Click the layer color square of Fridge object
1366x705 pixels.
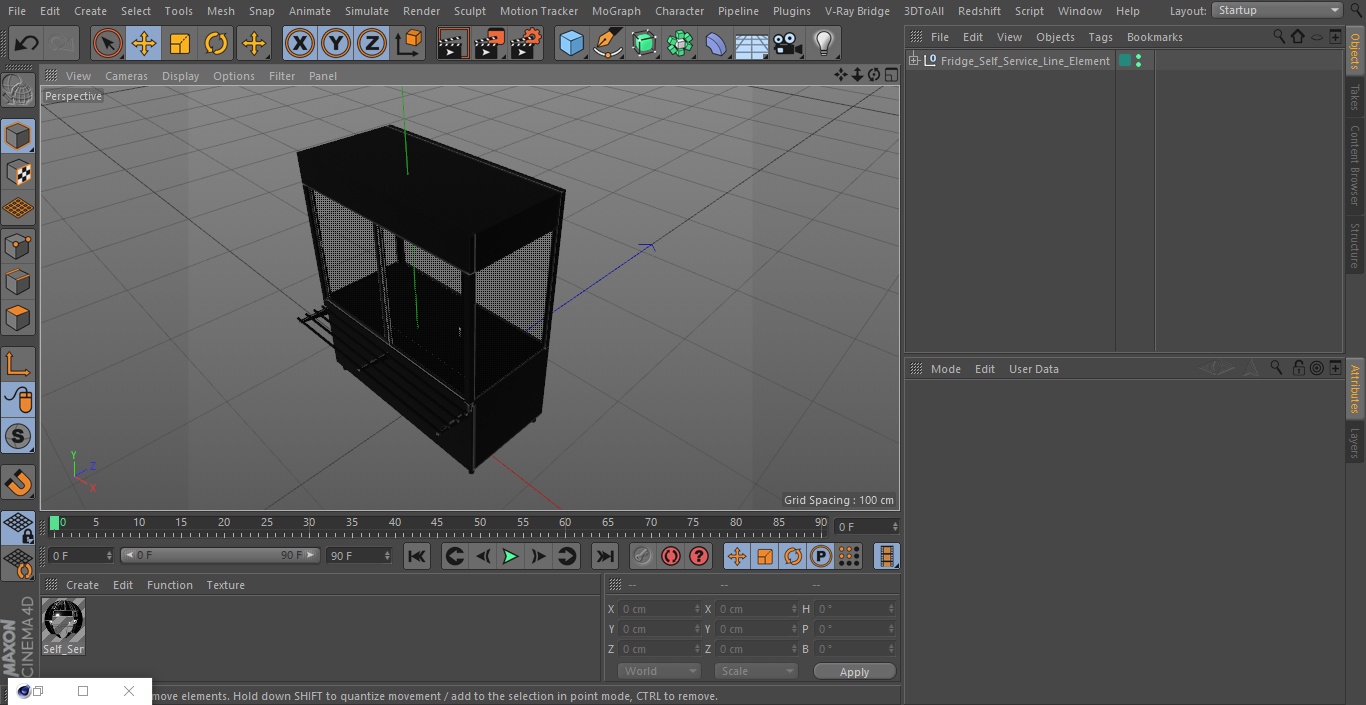[1125, 61]
